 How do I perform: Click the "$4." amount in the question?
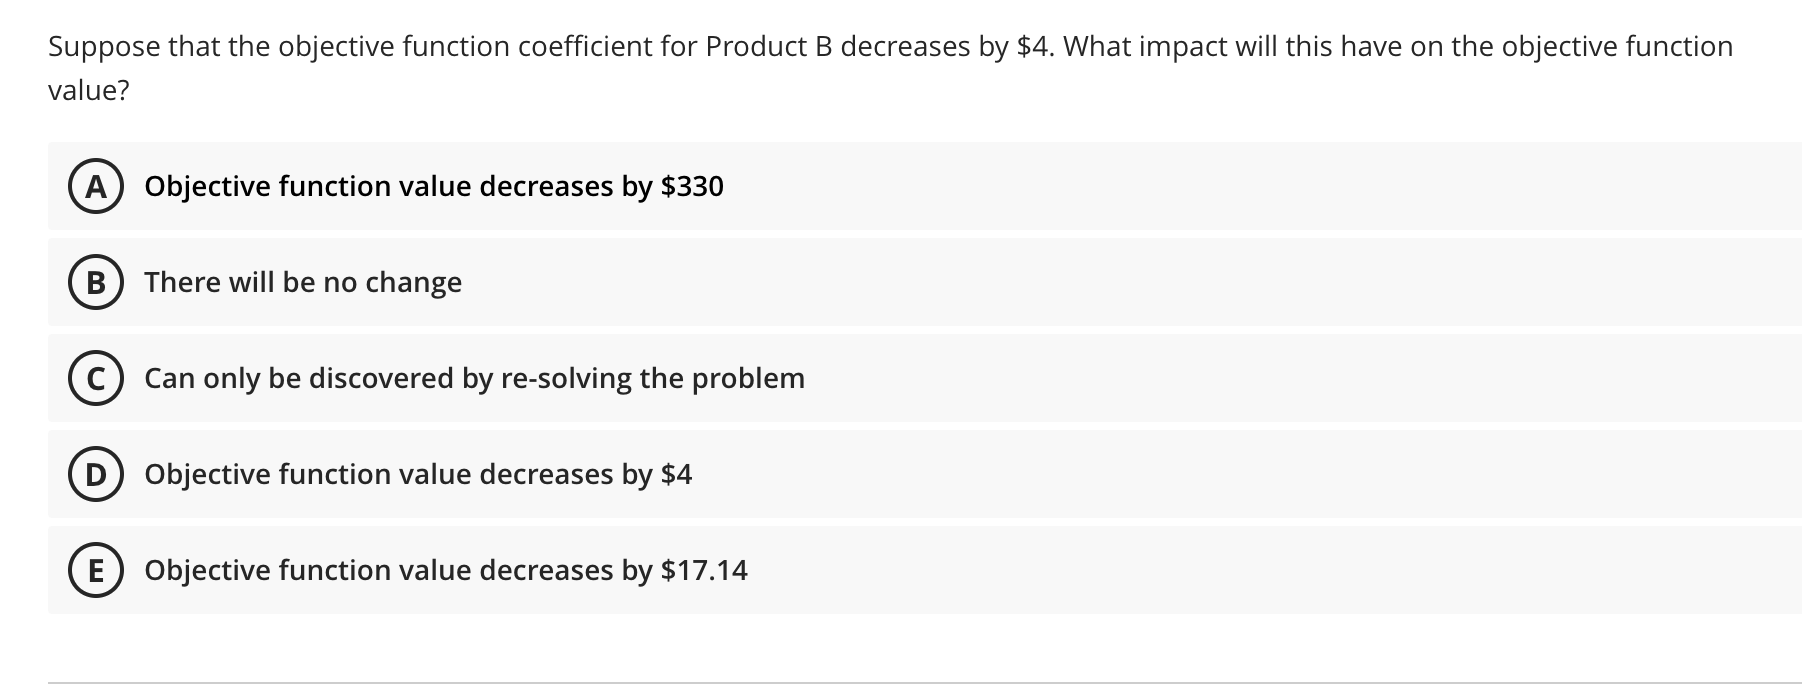(x=1039, y=46)
